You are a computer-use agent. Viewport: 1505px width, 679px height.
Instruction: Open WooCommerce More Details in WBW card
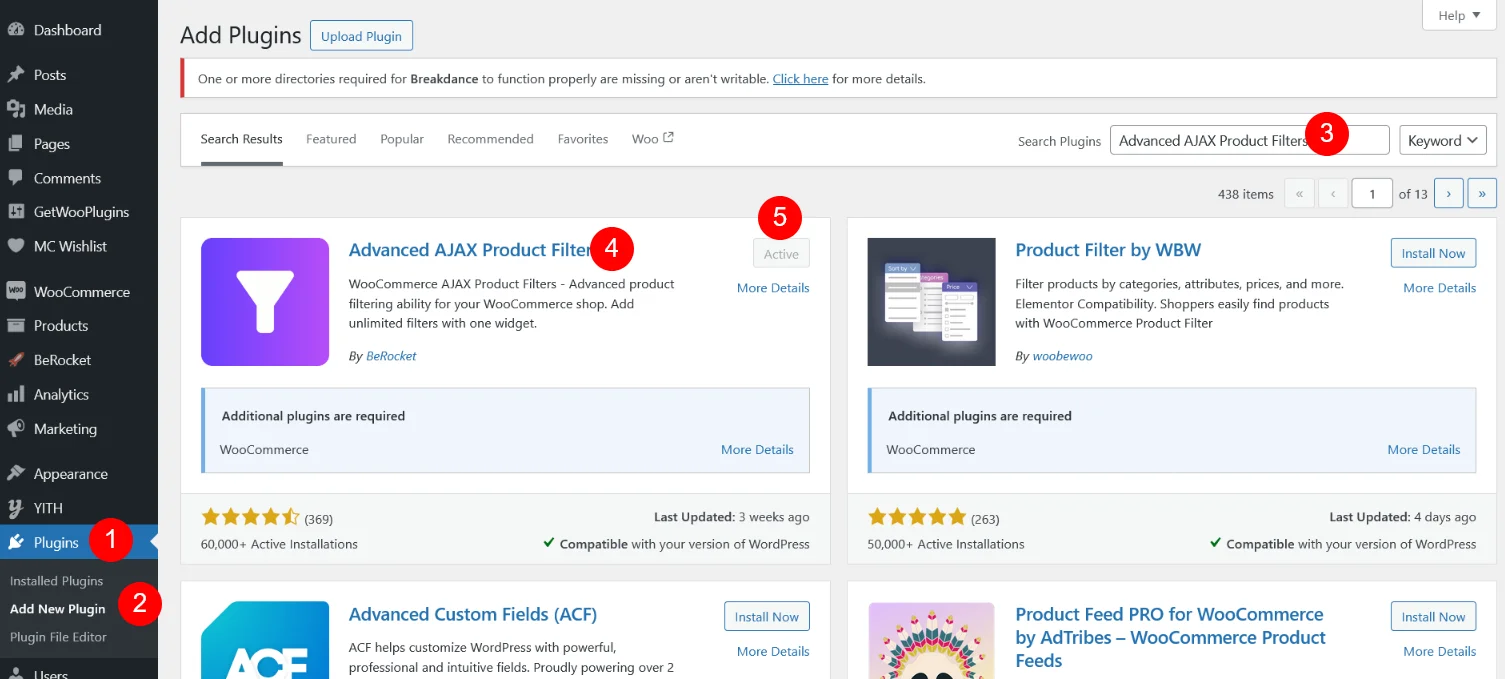pos(1424,450)
